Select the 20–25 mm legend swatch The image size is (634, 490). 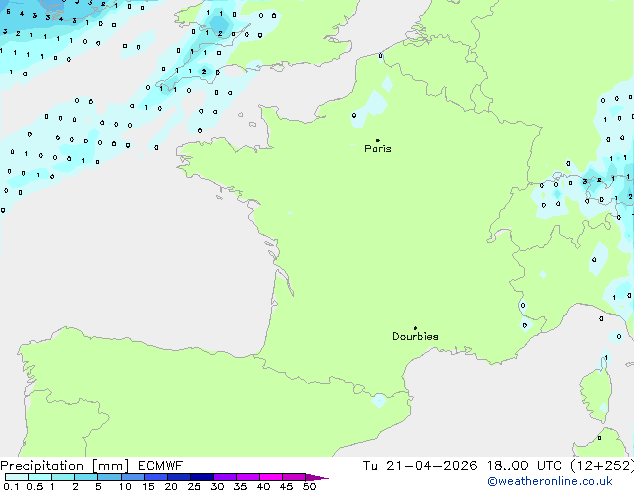click(179, 477)
